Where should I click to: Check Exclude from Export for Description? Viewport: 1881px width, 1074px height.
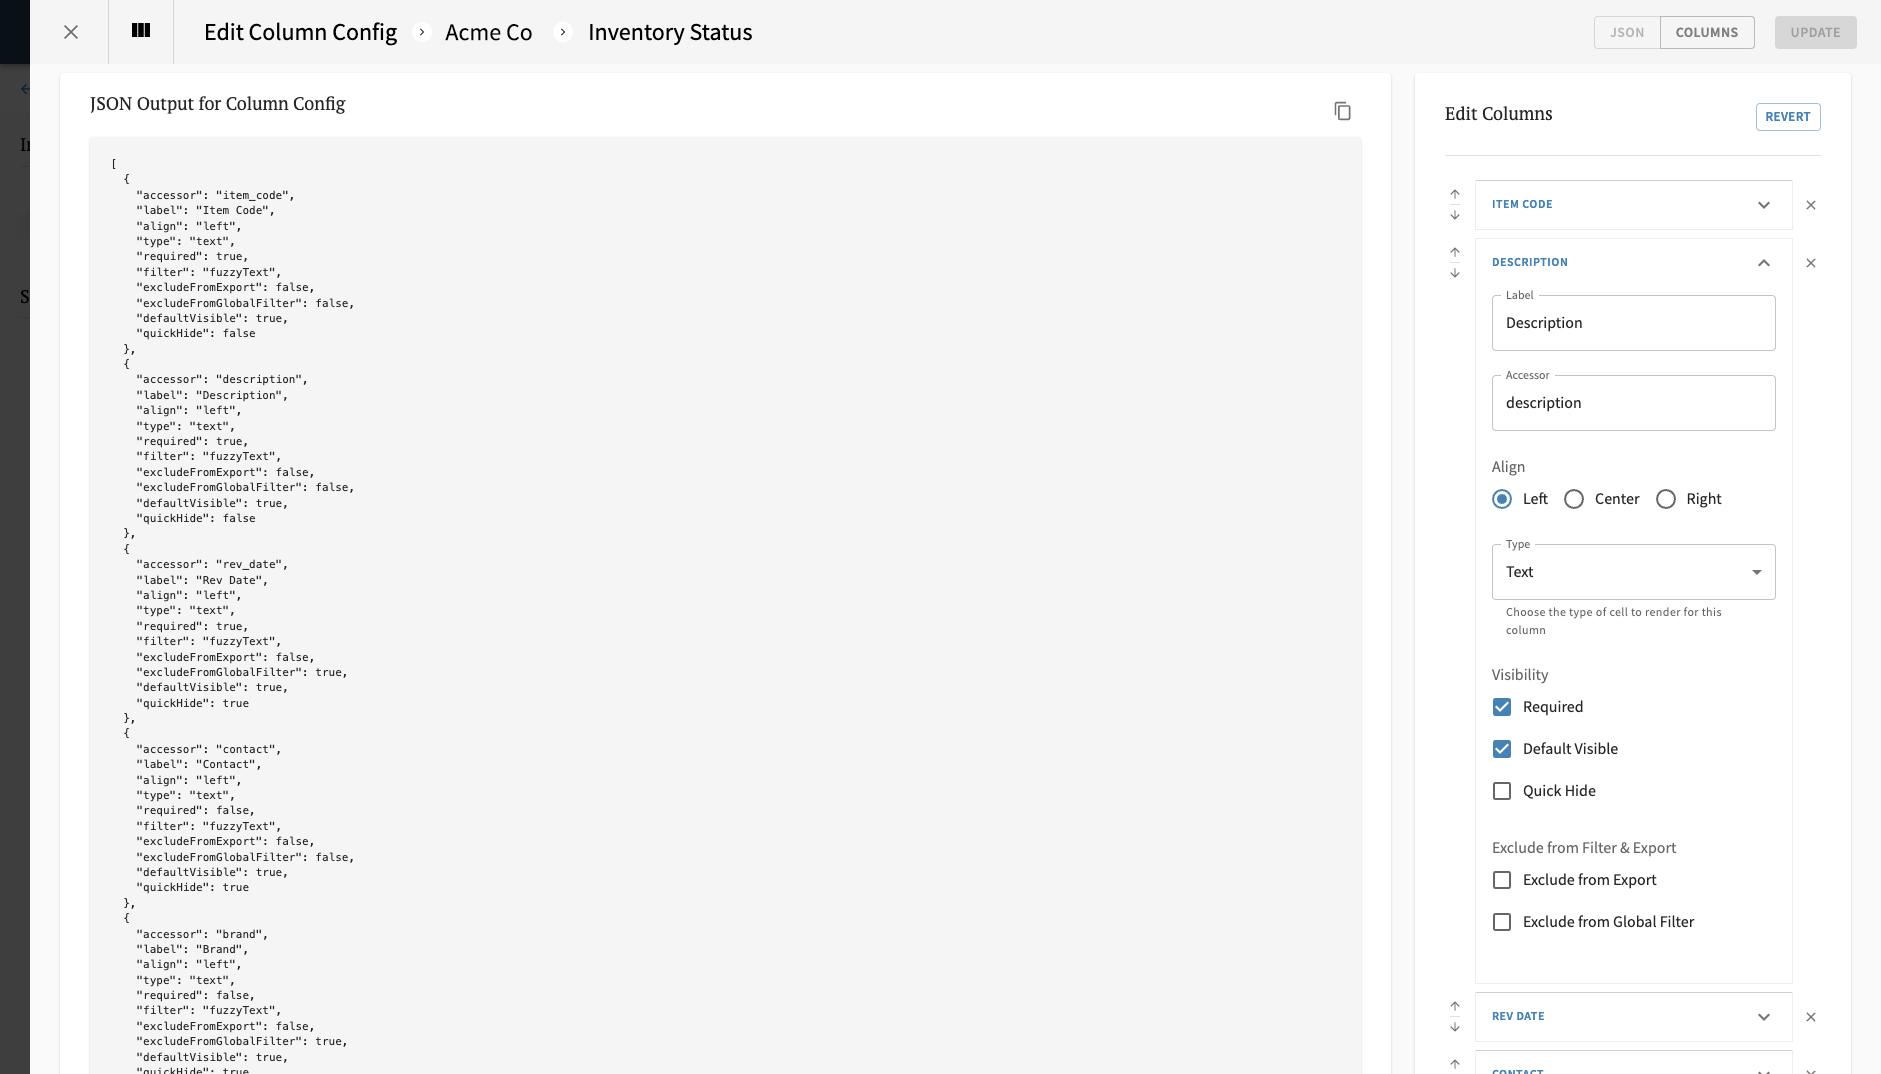pyautogui.click(x=1501, y=880)
